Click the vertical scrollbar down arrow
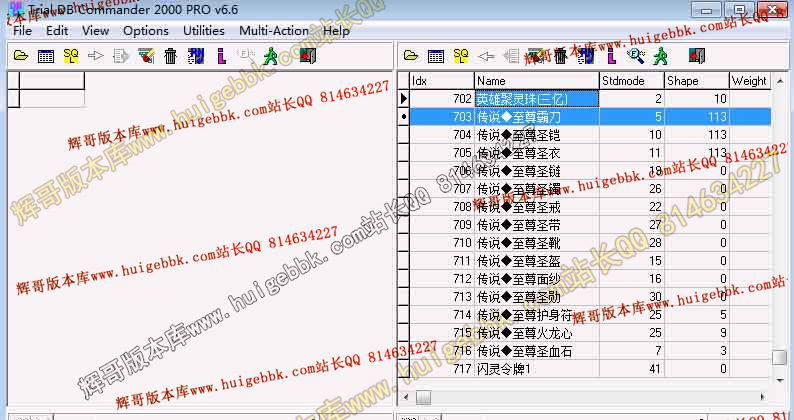 click(x=780, y=380)
